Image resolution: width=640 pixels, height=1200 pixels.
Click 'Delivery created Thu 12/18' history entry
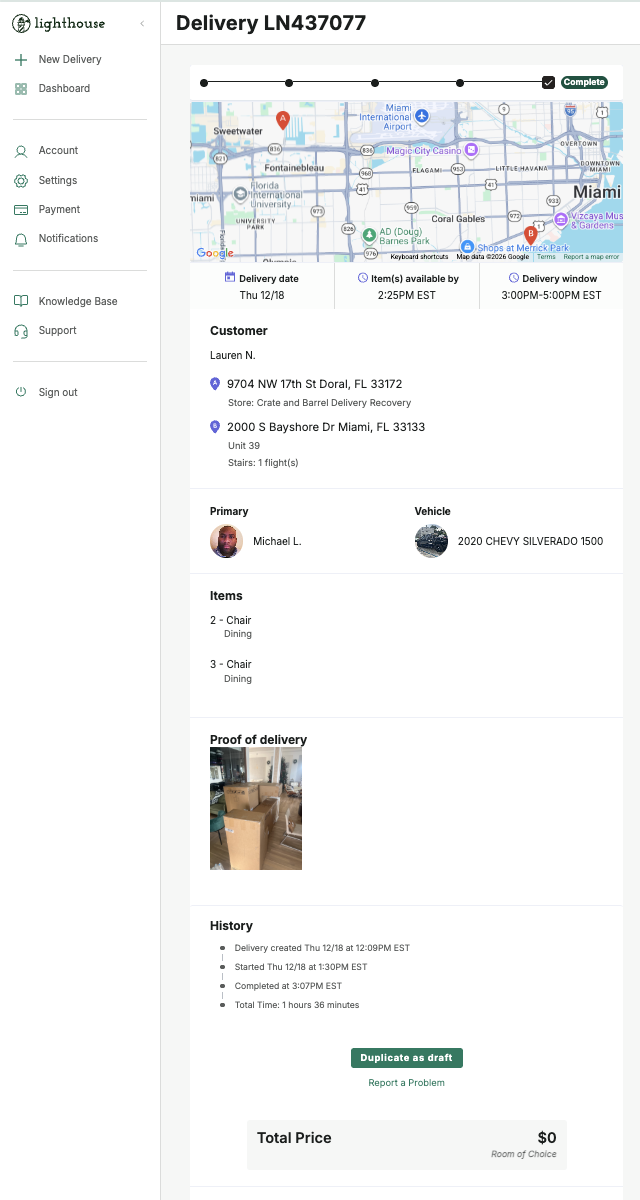point(322,948)
